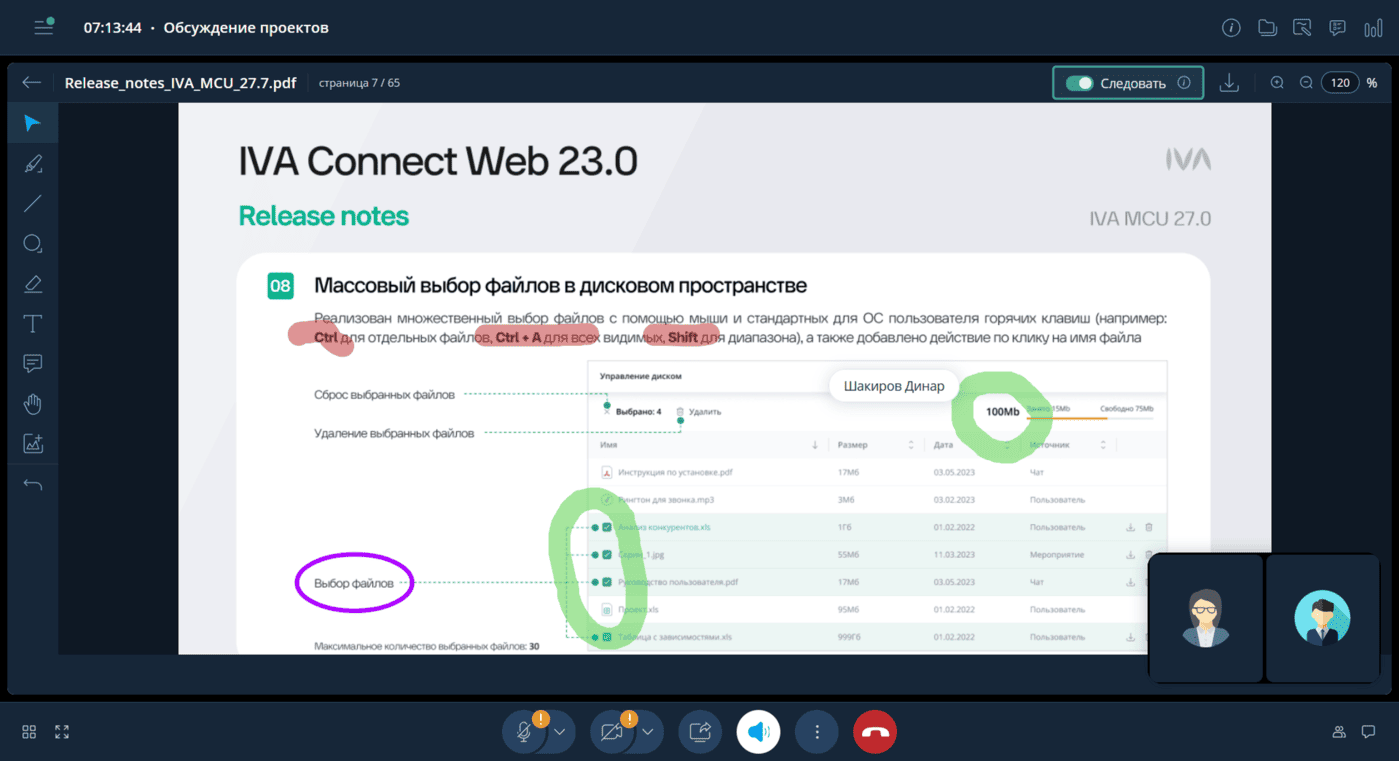Expand camera options dropdown arrow
This screenshot has width=1399, height=761.
(648, 732)
